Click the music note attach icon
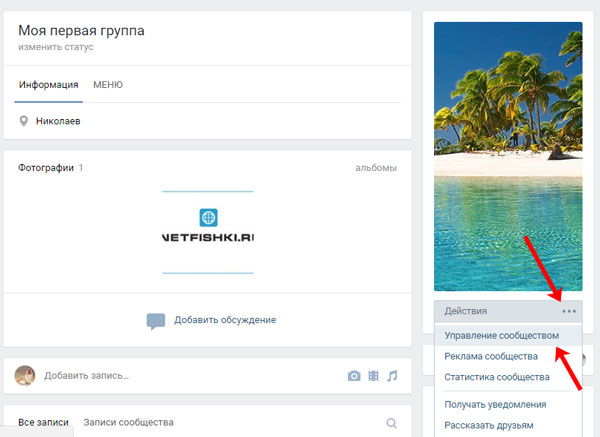Viewport: 600px width, 437px height. (x=392, y=376)
